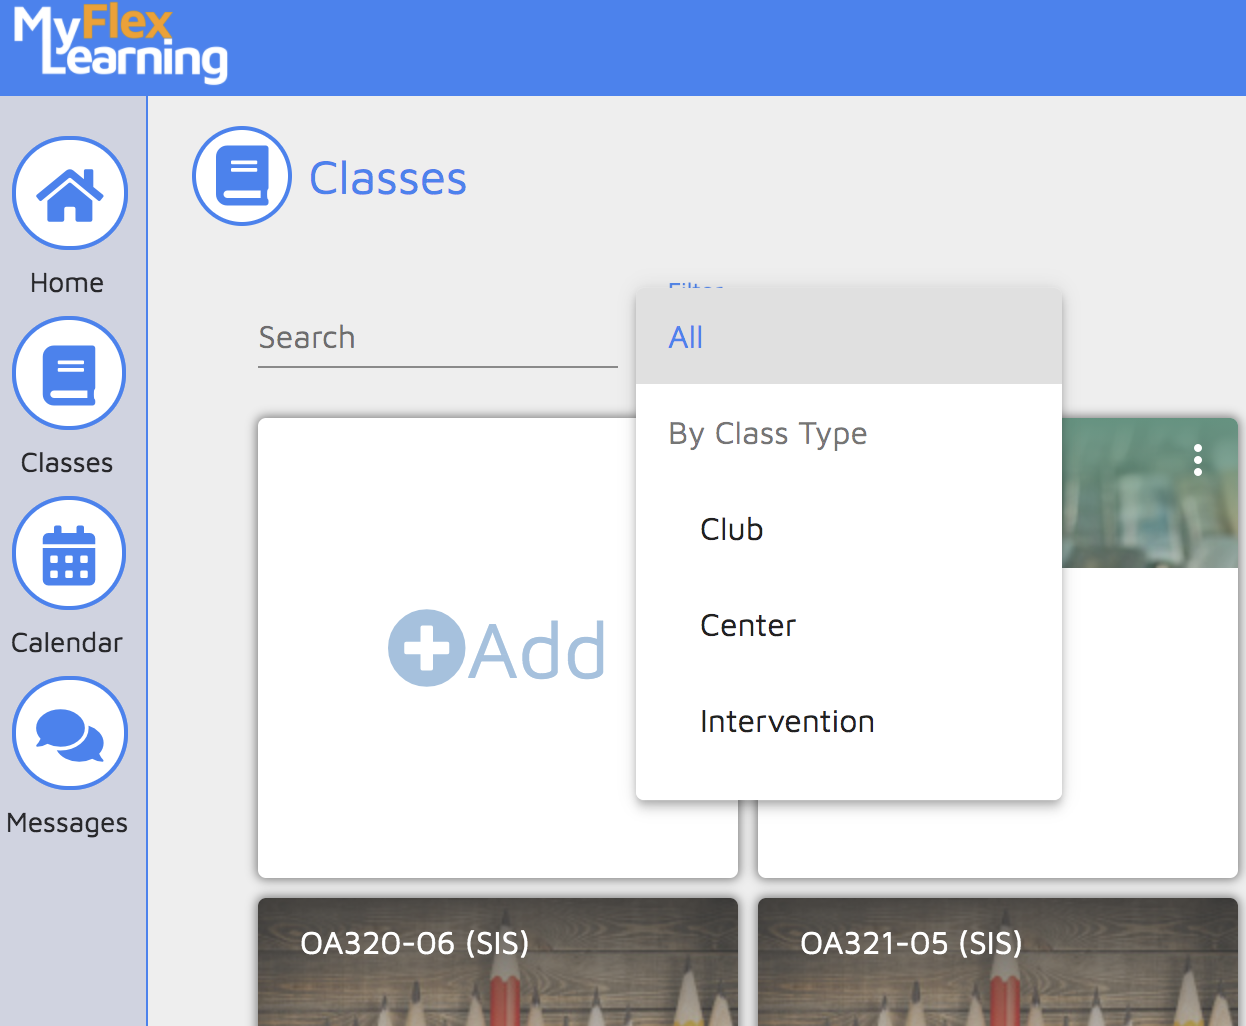Open the Calendar icon in sidebar
The height and width of the screenshot is (1026, 1246).
(x=69, y=554)
